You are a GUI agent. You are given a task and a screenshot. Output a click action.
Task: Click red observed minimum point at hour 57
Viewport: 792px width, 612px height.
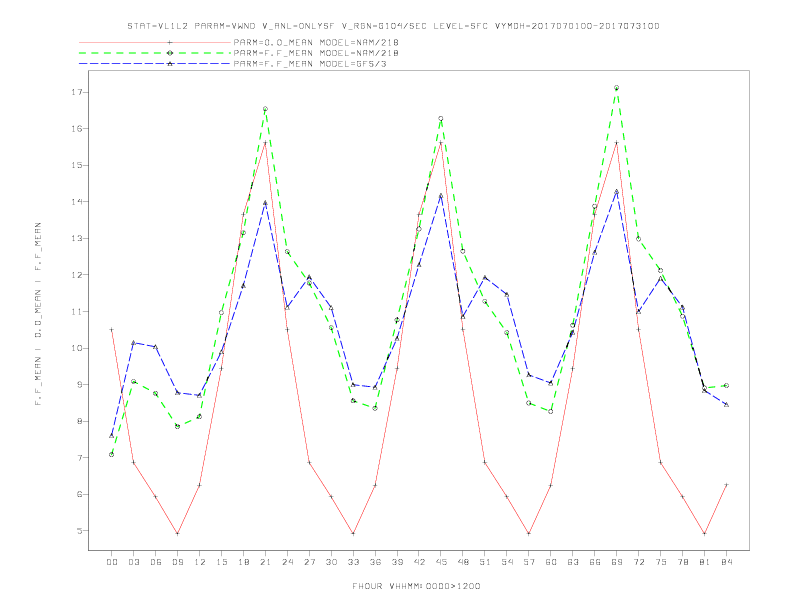529,533
